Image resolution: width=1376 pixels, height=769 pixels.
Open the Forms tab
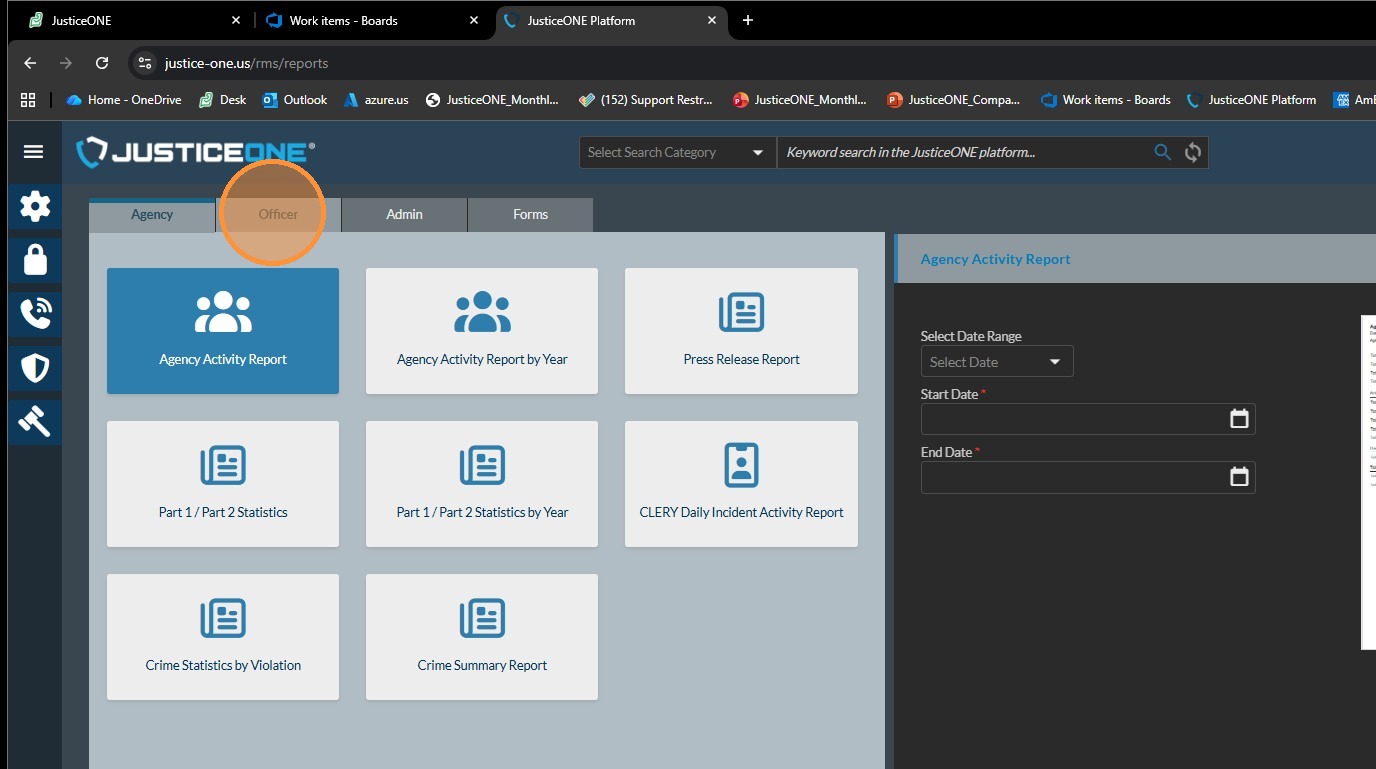tap(530, 214)
